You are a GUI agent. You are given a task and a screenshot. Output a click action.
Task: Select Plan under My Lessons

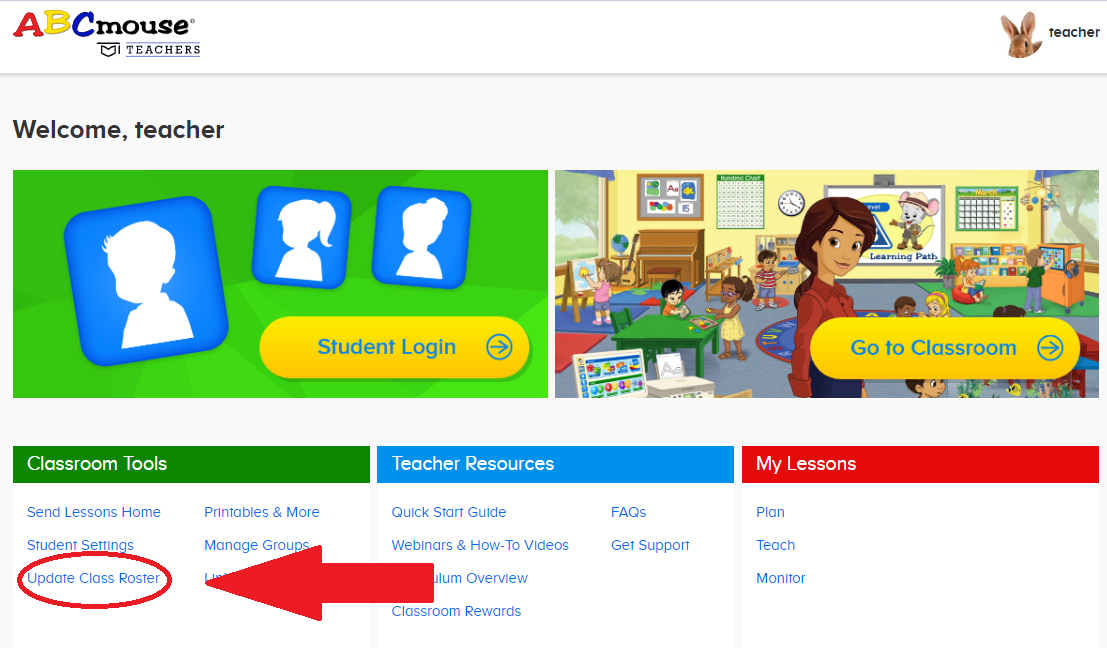(770, 512)
